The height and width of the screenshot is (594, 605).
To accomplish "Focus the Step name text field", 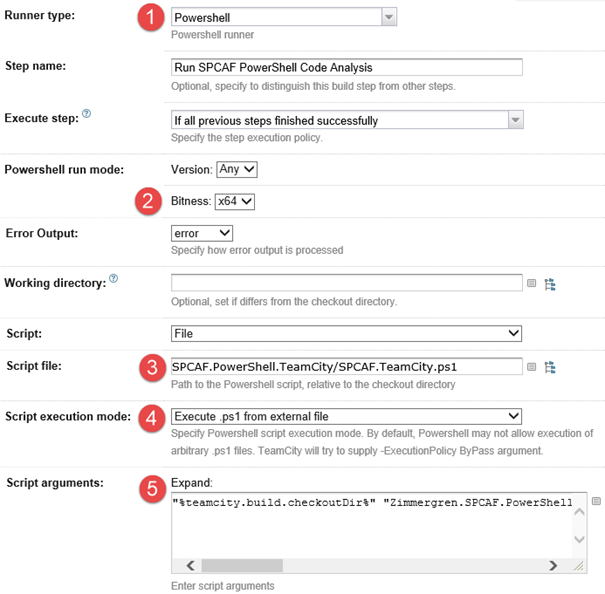I will [x=346, y=67].
